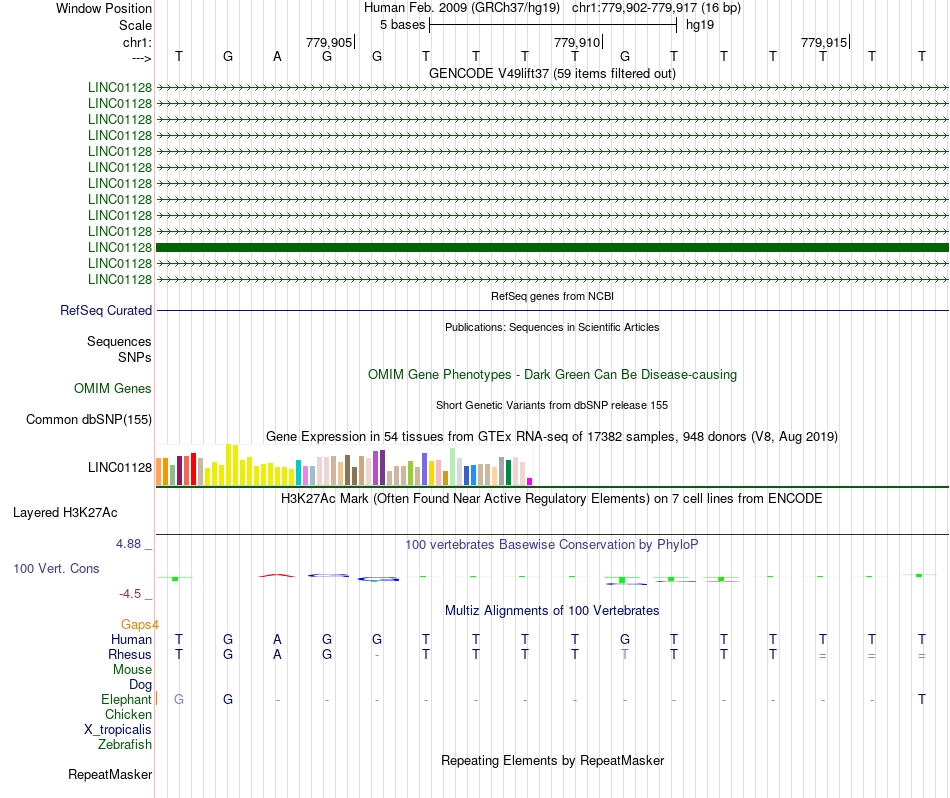Open the RefSeq Curated track label
The width and height of the screenshot is (950, 798).
(x=106, y=310)
